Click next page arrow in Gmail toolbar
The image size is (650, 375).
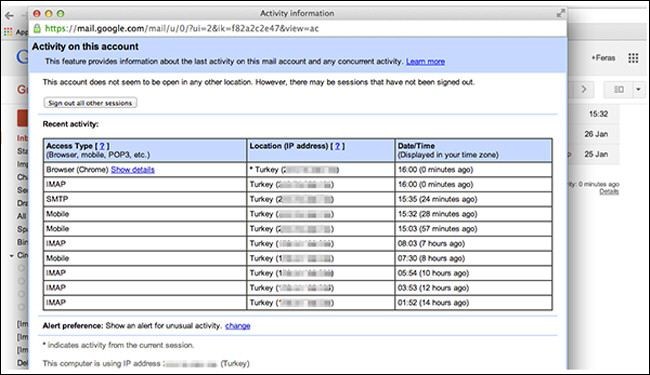tap(584, 89)
